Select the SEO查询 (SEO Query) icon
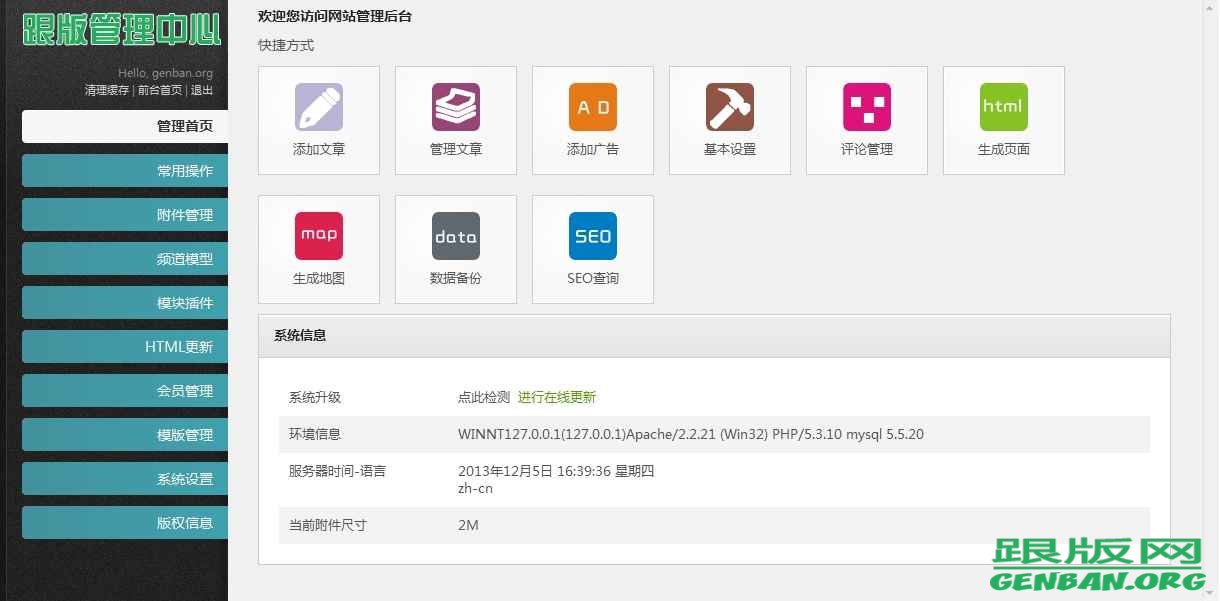The height and width of the screenshot is (601, 1220). pyautogui.click(x=592, y=247)
